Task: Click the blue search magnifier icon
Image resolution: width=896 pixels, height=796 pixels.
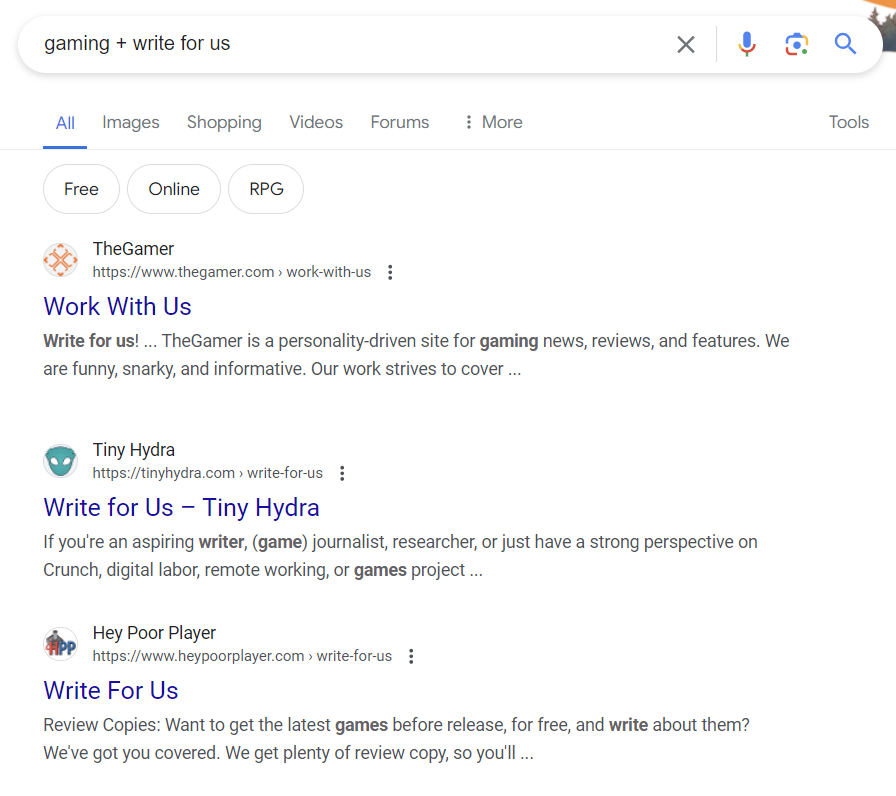Action: [x=845, y=44]
